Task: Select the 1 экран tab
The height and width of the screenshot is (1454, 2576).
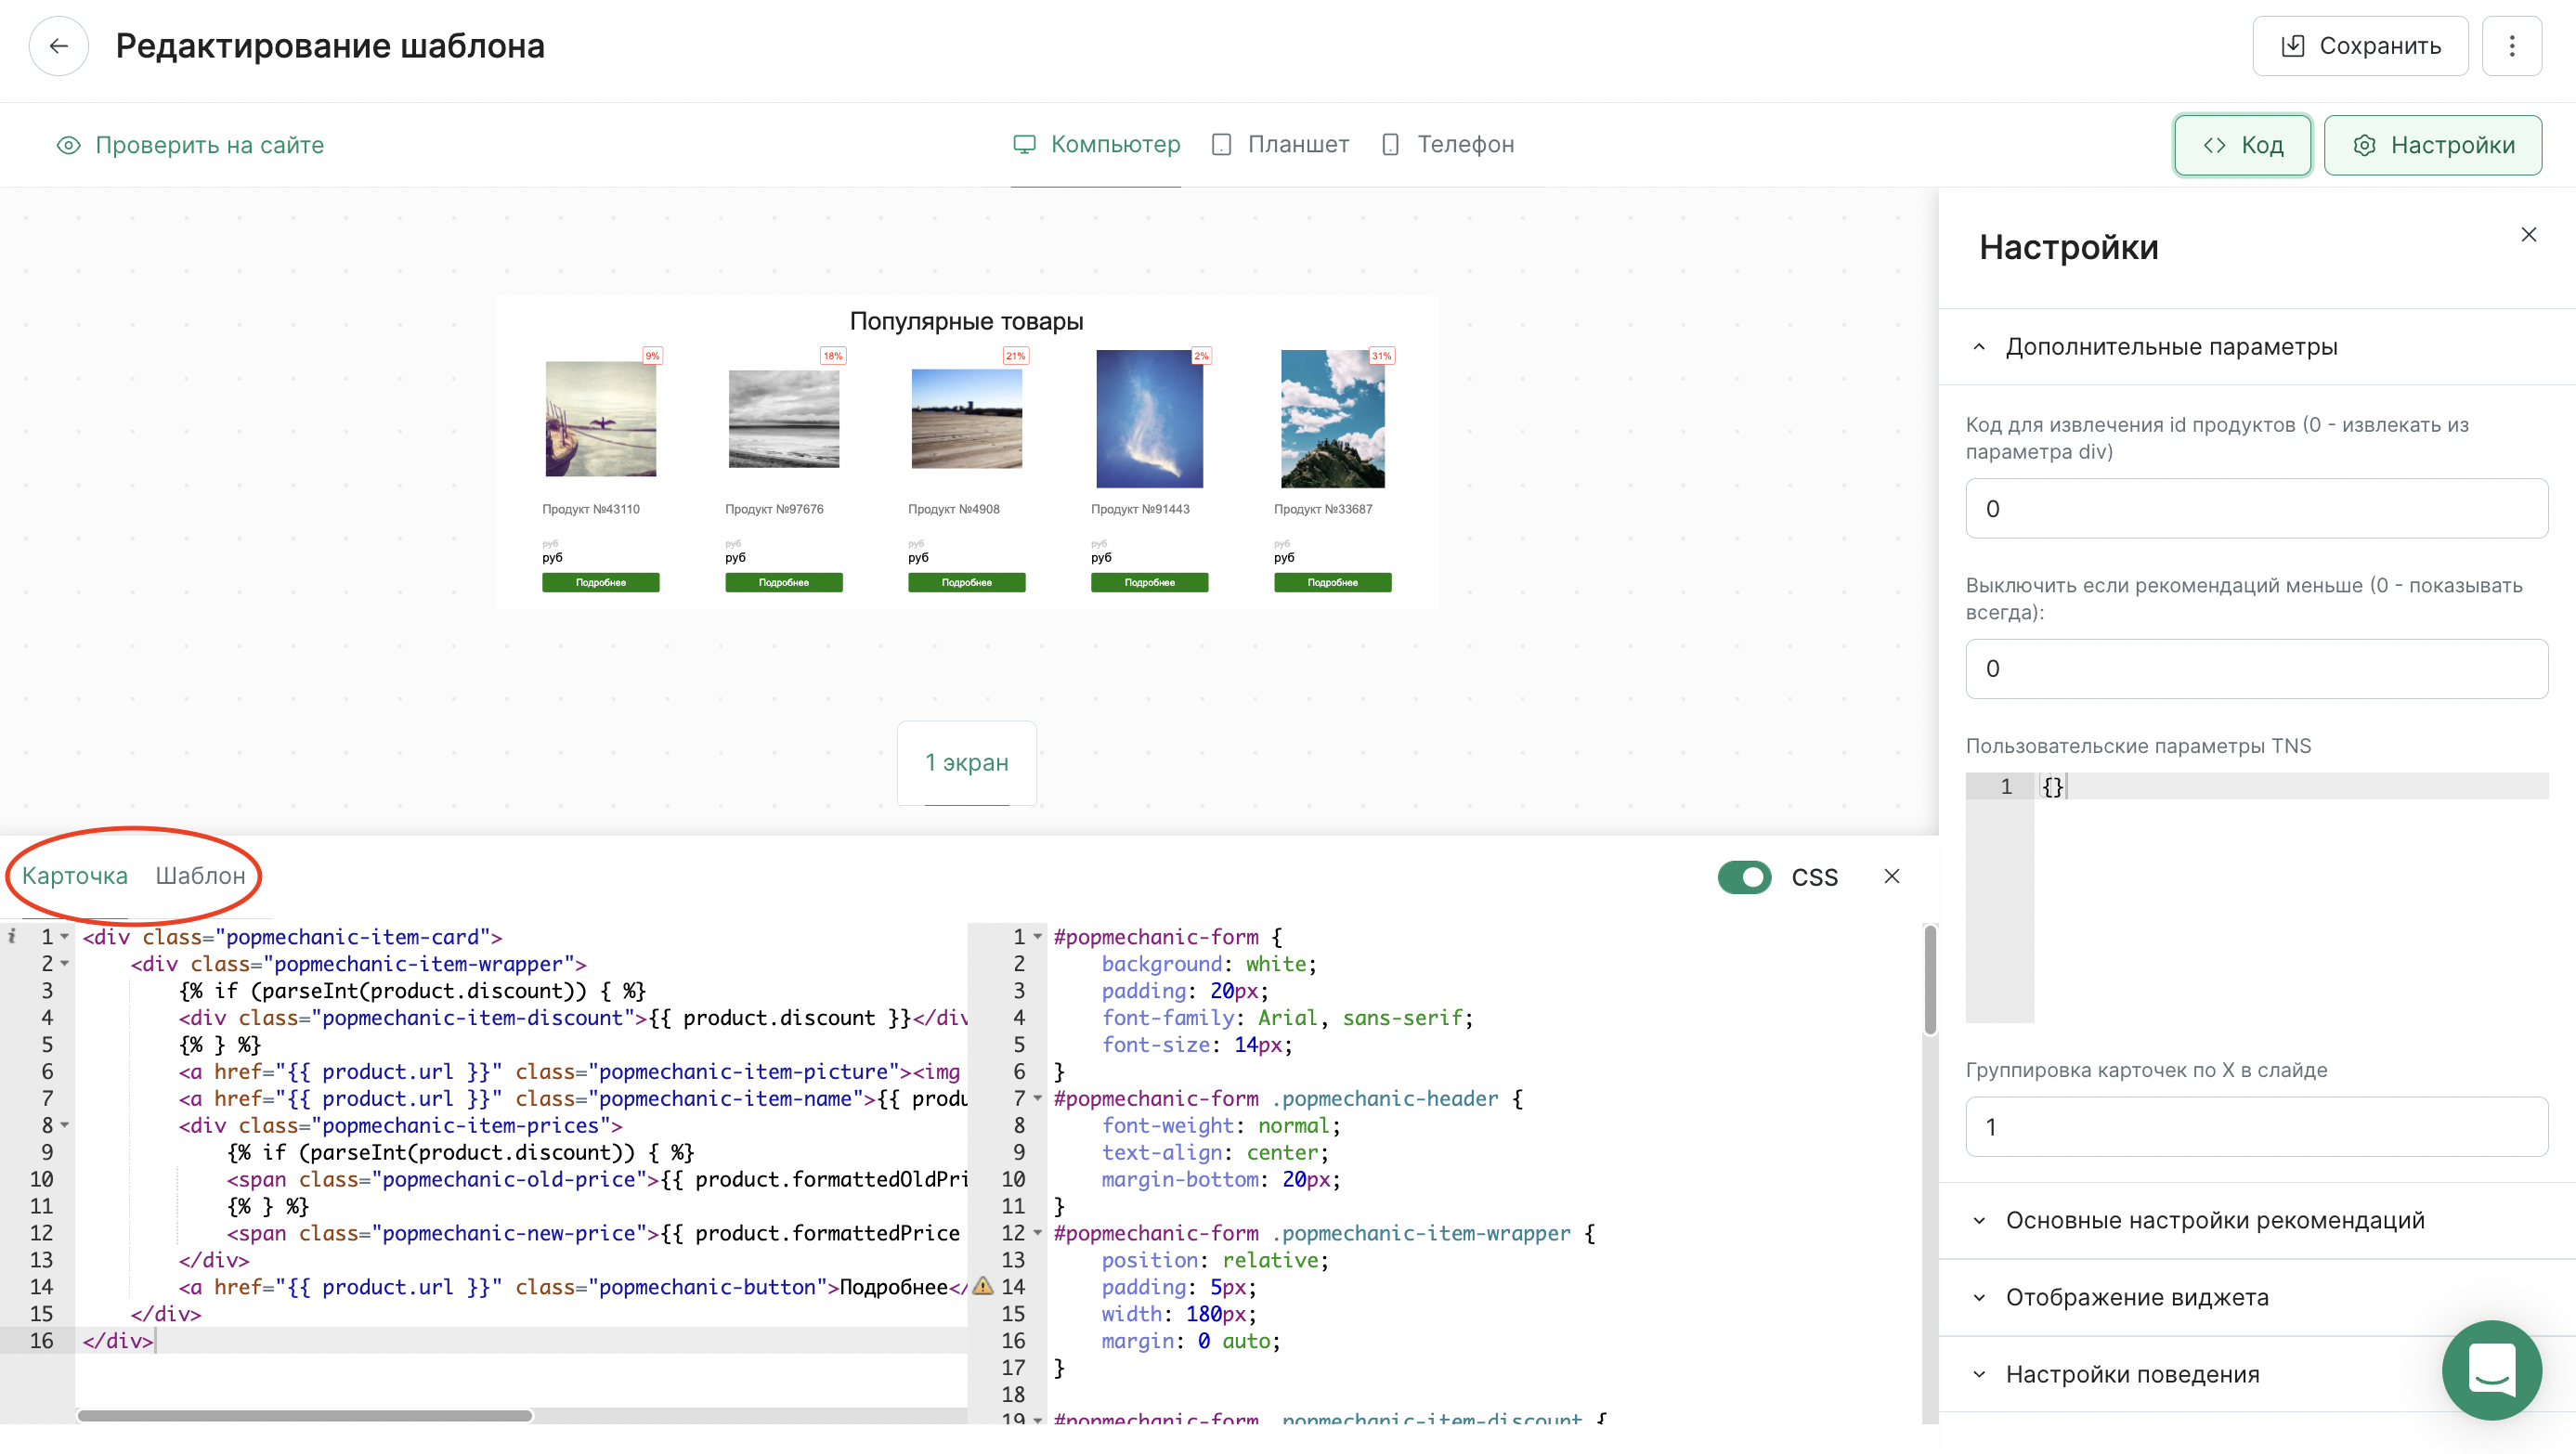Action: [966, 763]
